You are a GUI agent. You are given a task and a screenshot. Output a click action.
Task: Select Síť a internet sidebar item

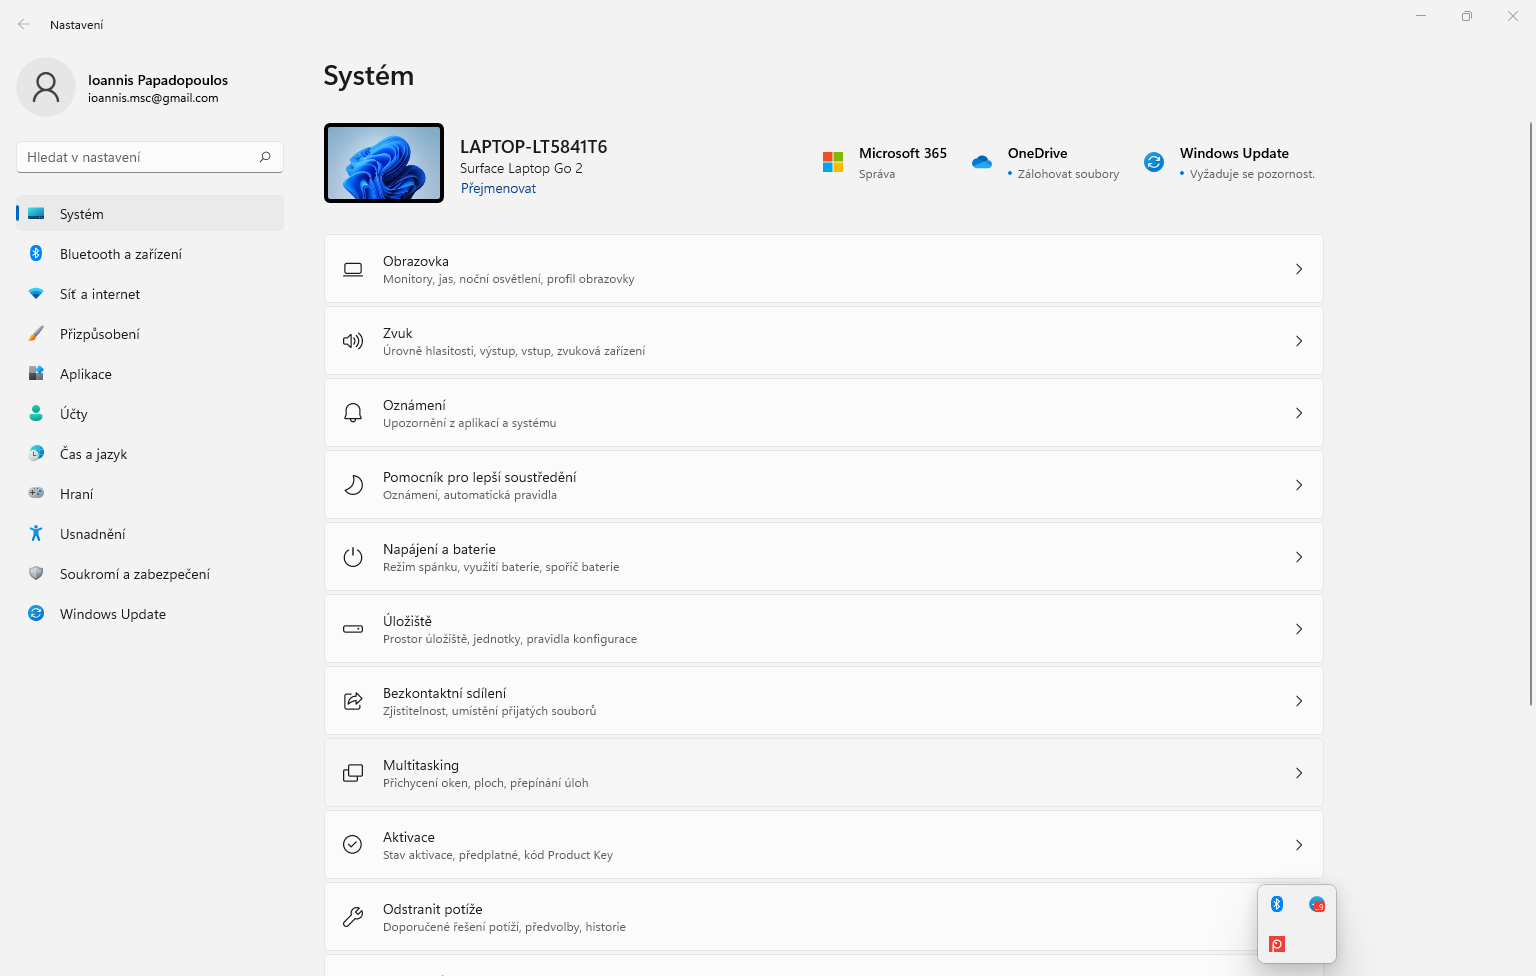coord(100,294)
